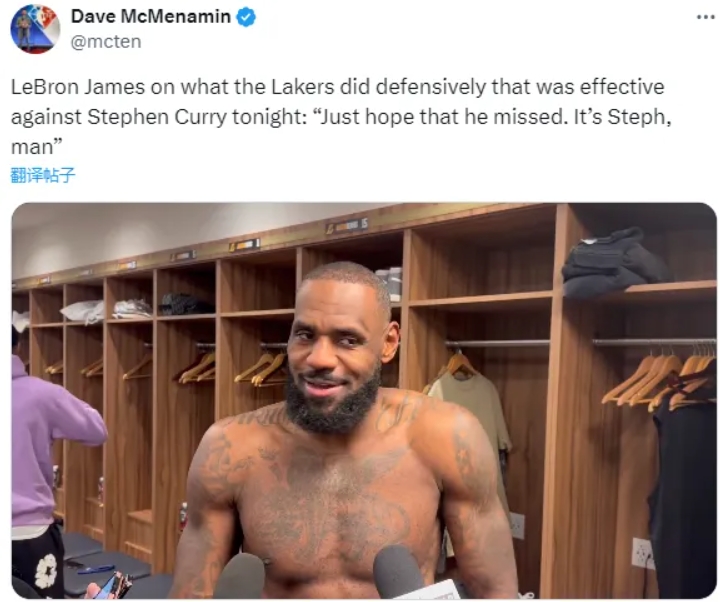This screenshot has width=720, height=602.
Task: Click the right gray microphone in video
Action: [399, 572]
